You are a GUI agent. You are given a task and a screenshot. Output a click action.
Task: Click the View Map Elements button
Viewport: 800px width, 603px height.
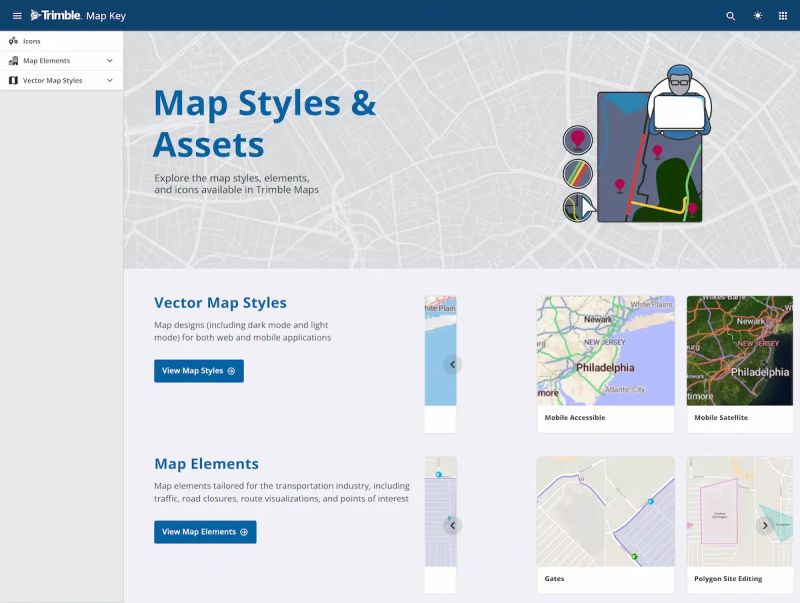[x=204, y=531]
